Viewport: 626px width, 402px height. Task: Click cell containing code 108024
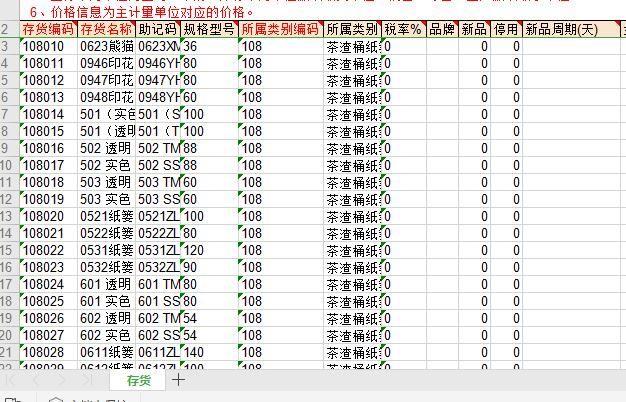click(48, 284)
